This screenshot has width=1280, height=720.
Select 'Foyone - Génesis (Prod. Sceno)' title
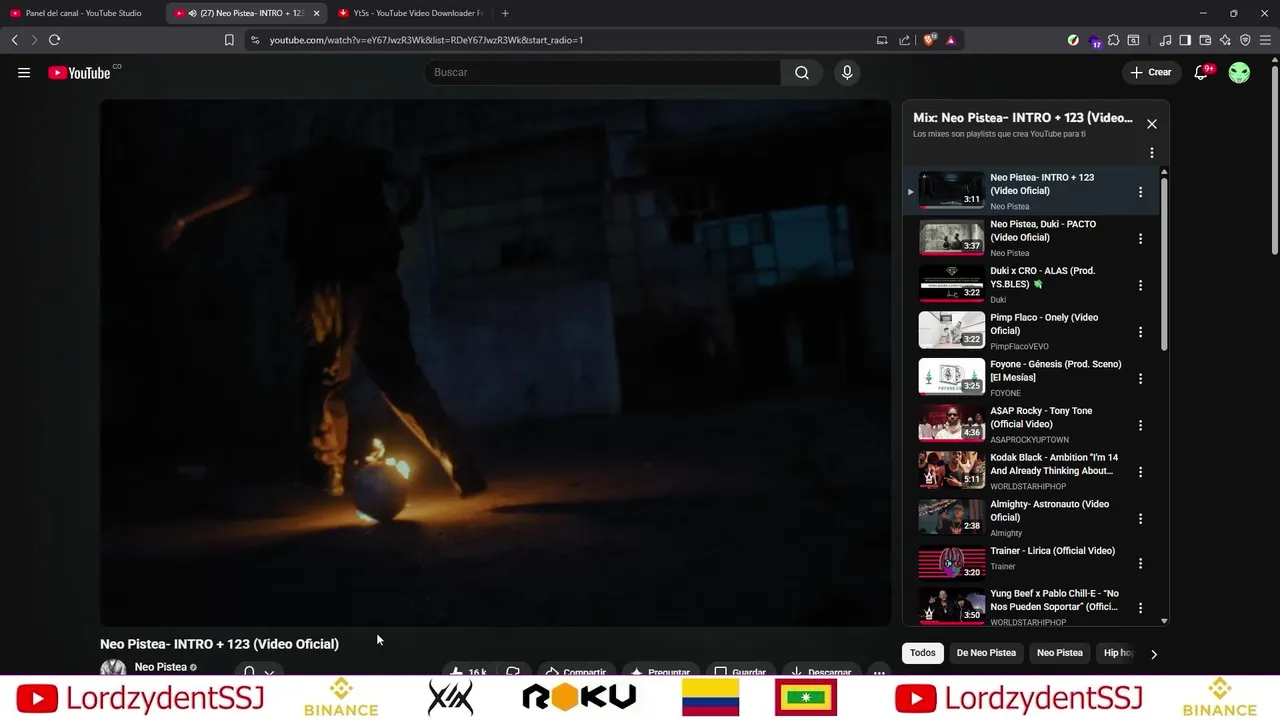tap(1056, 371)
